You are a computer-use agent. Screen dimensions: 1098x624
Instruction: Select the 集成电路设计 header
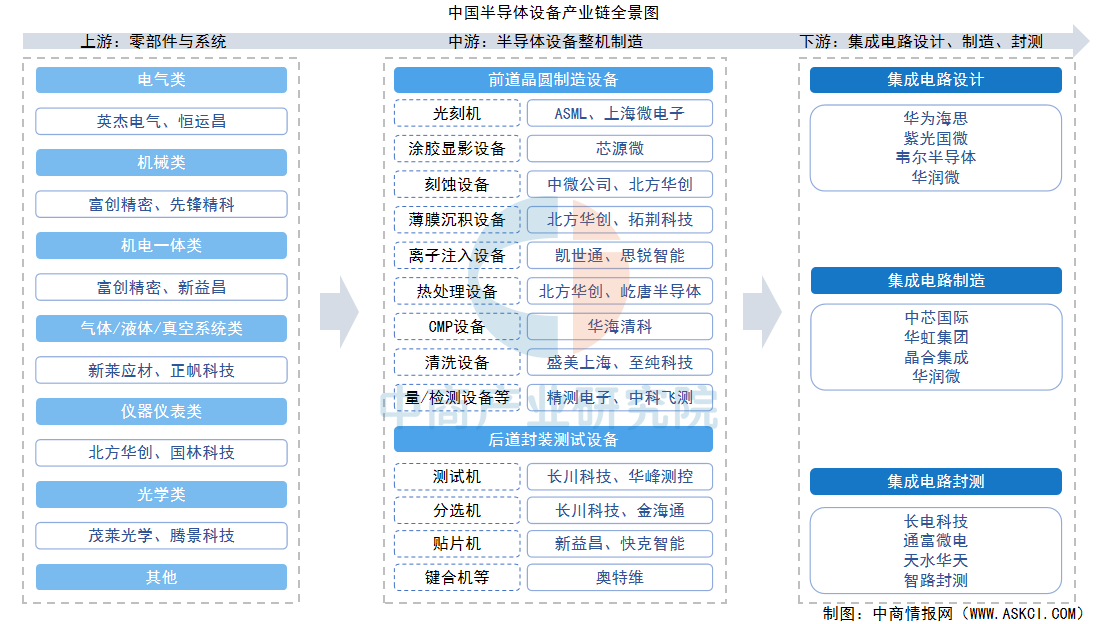pos(935,80)
